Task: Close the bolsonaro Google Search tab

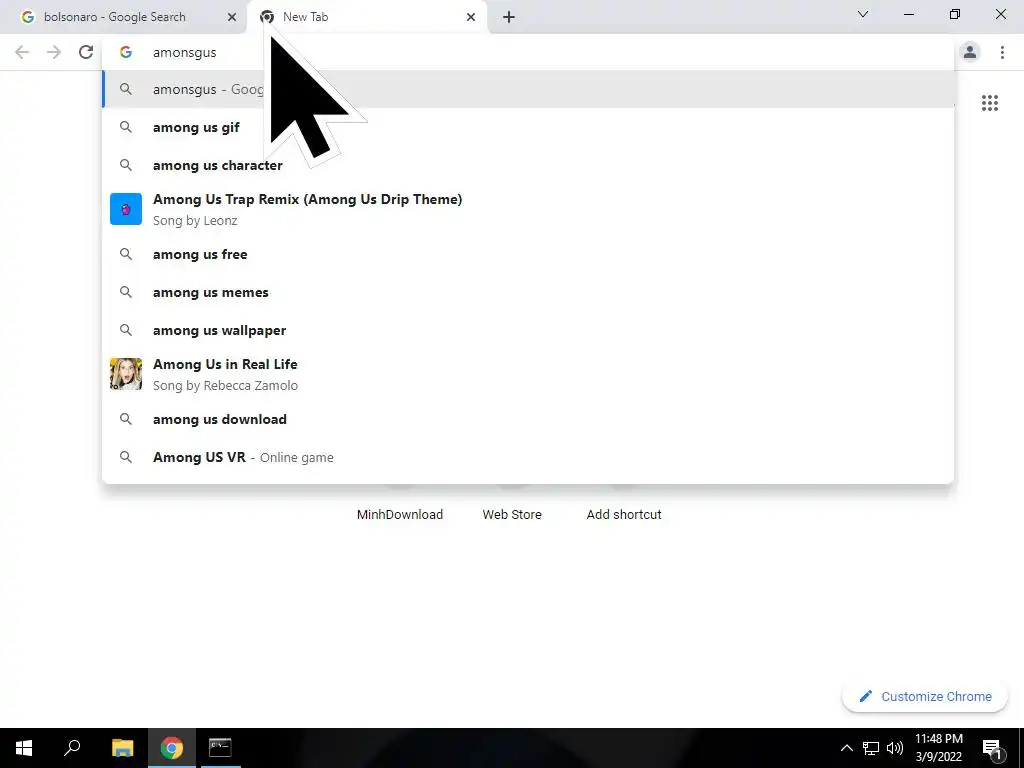Action: 232,17
